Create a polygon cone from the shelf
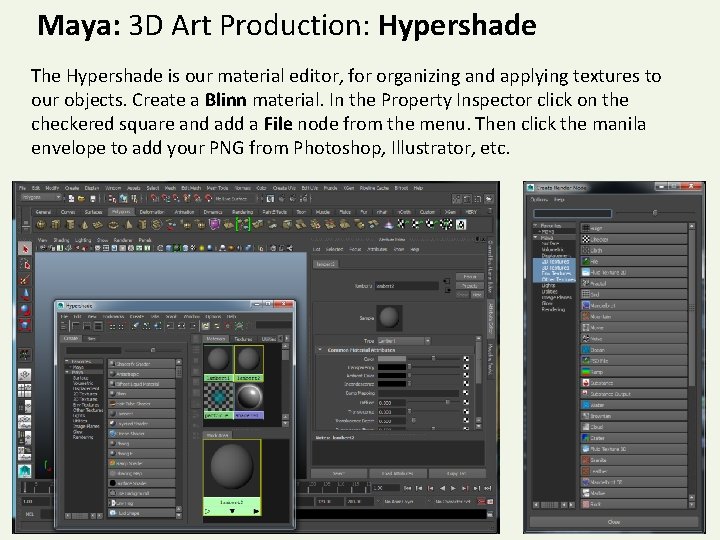This screenshot has height=540, width=720. point(84,225)
